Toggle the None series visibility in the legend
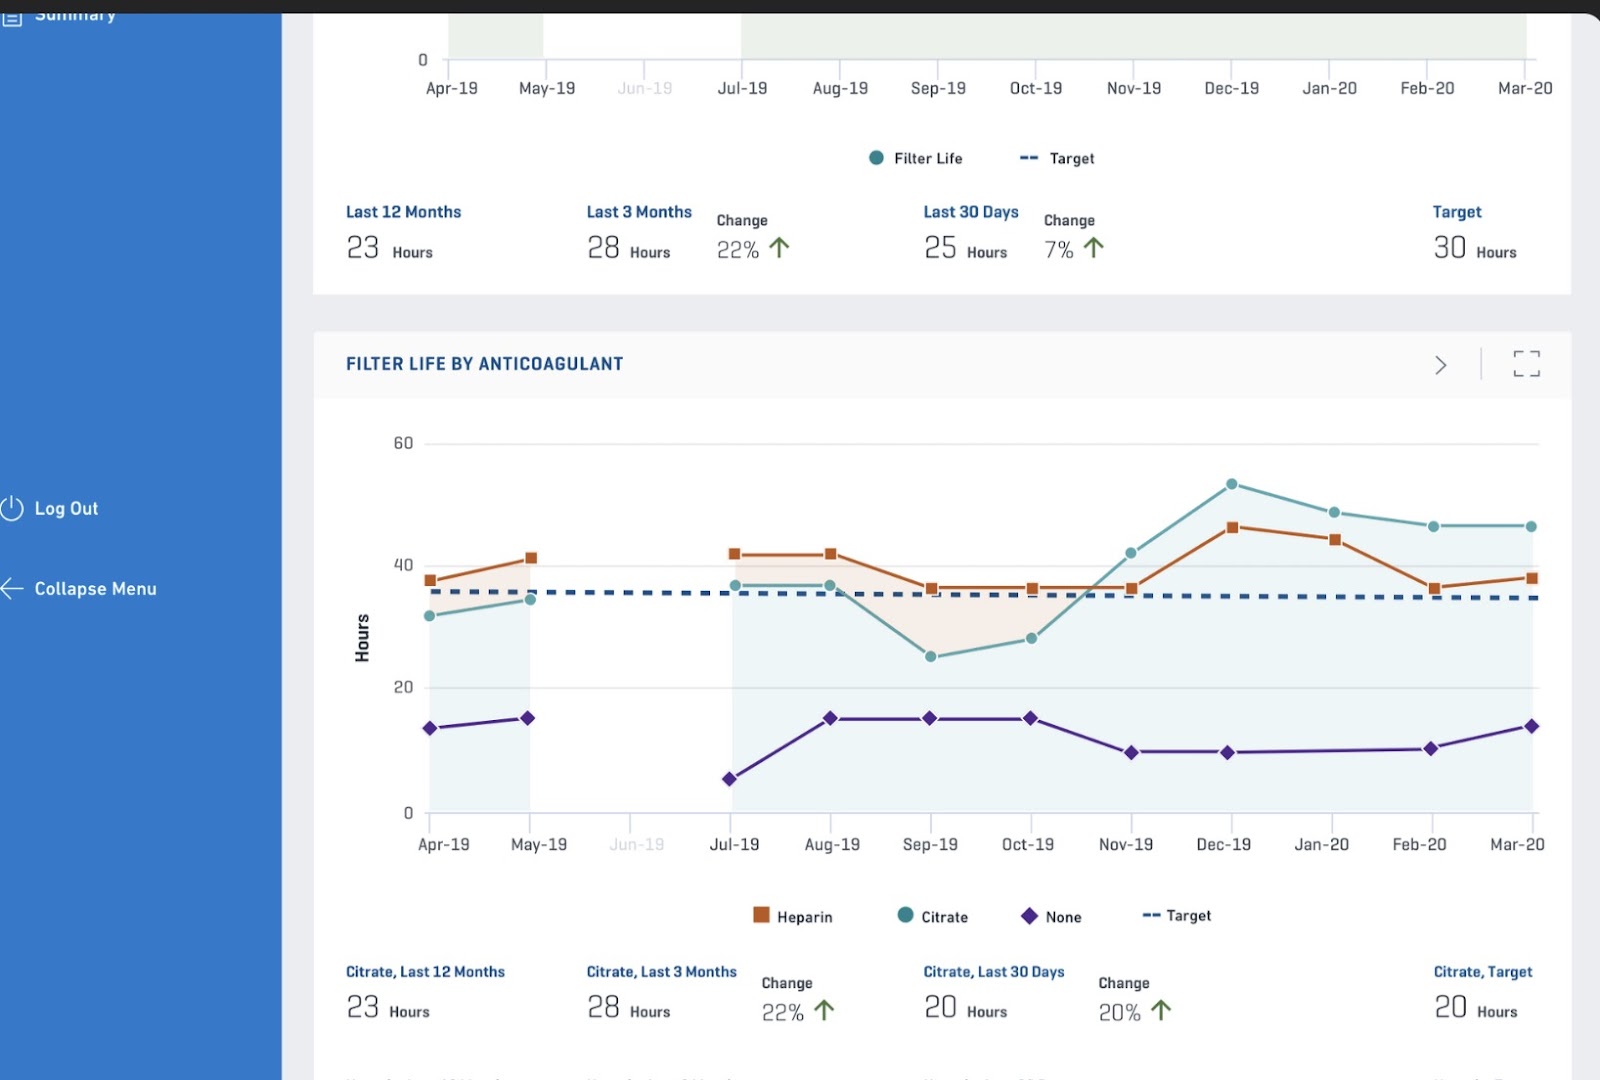Screen dimensions: 1600x1080 pos(1063,915)
